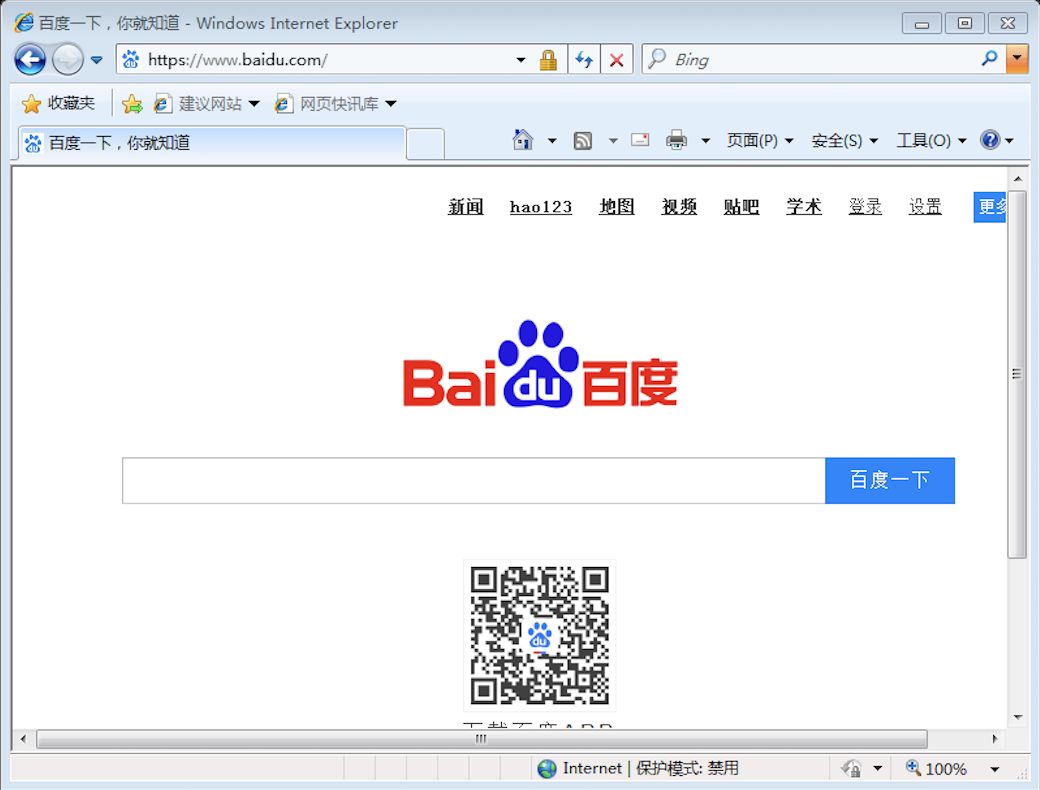Open the hao123 link
Screen dimensions: 1040x790
click(540, 207)
